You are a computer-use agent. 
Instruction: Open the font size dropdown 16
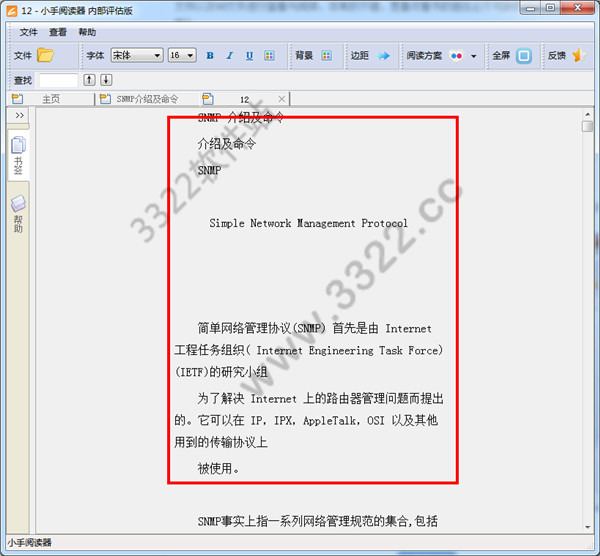tap(182, 55)
